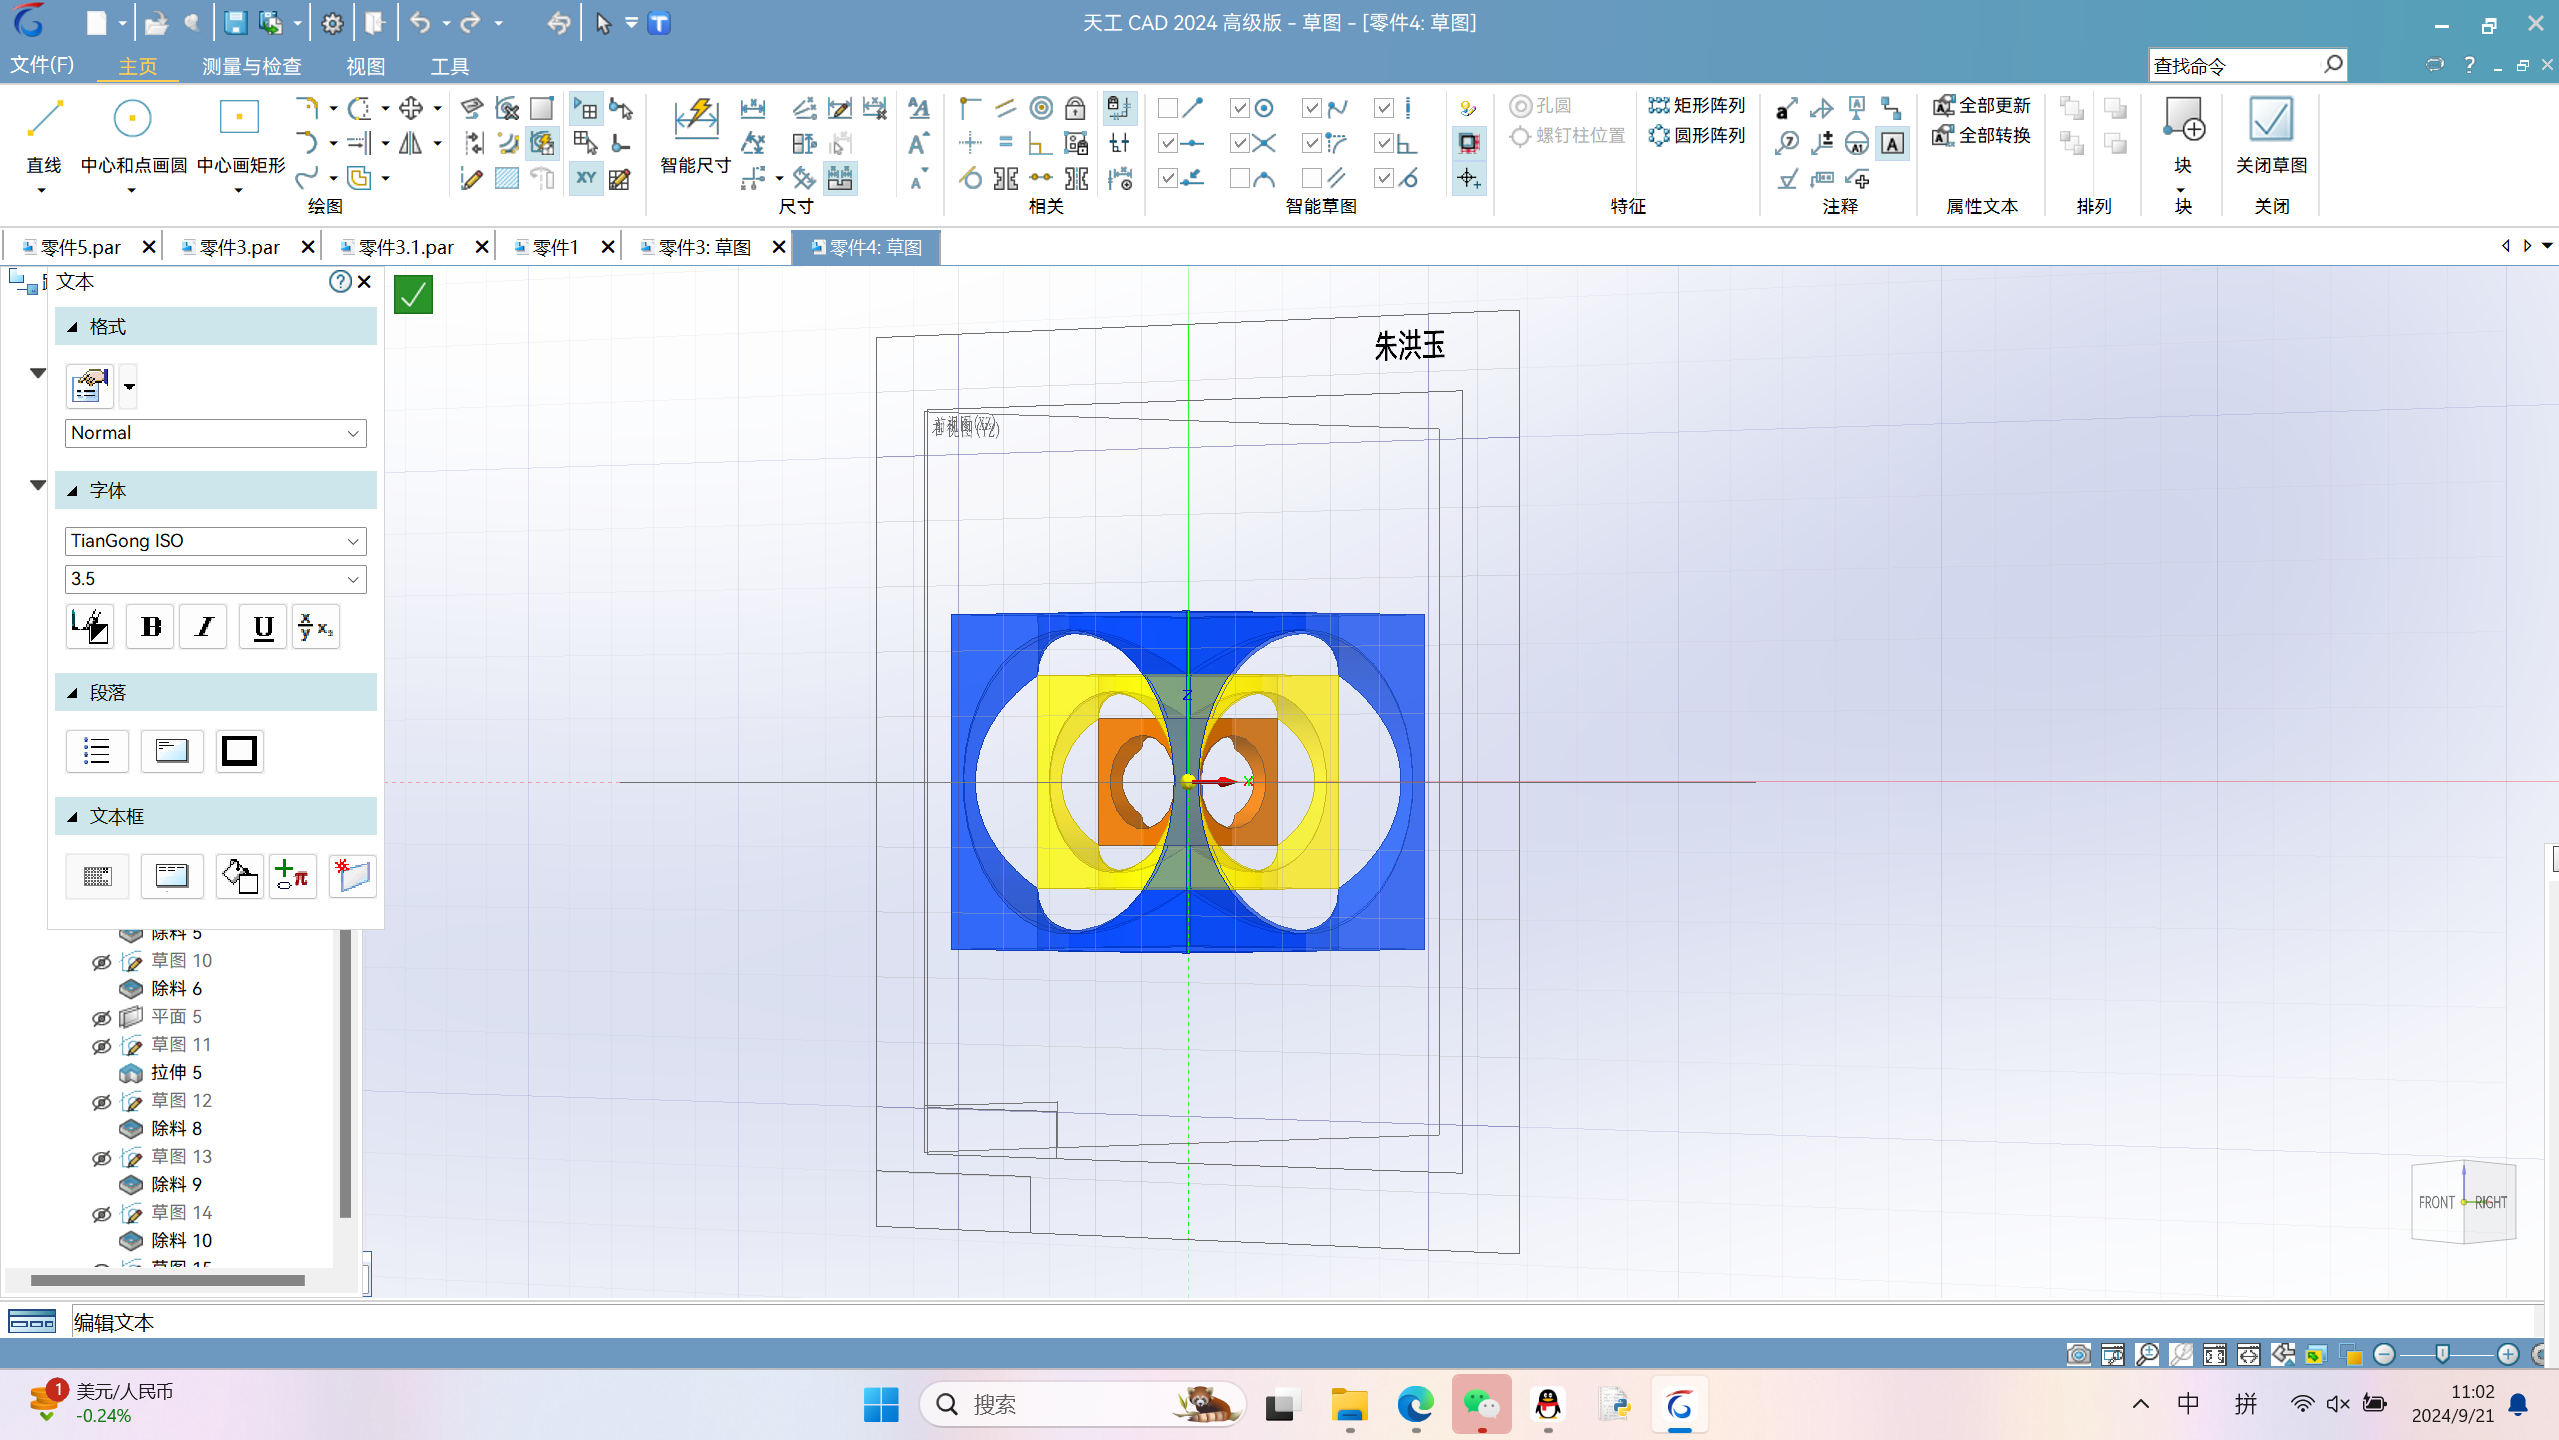Switch to the 零件5.par document tab

coord(80,247)
